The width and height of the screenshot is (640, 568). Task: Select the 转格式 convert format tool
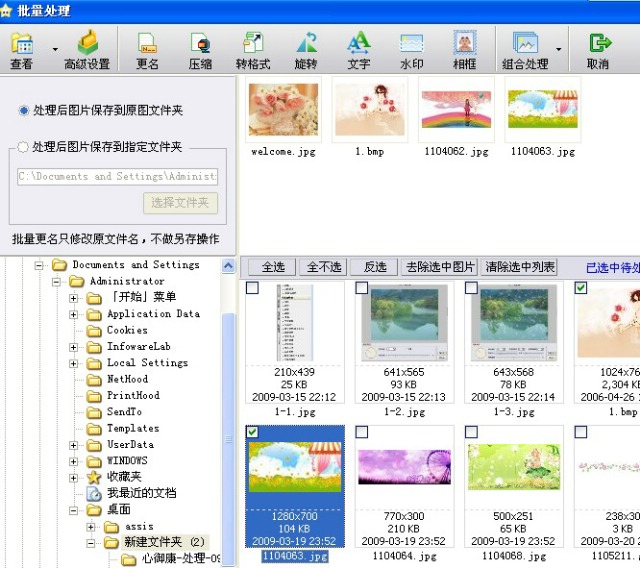pyautogui.click(x=253, y=51)
